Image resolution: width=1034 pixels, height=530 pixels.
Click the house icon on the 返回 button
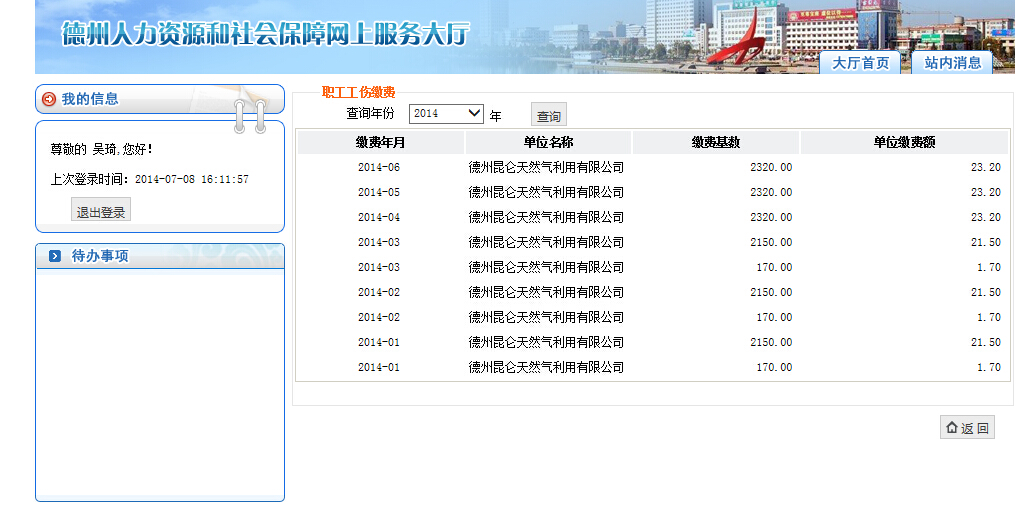[x=951, y=428]
